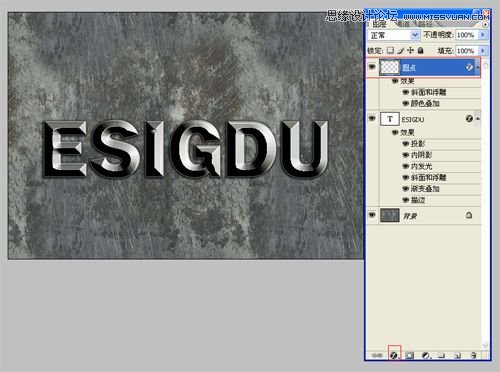Switch to the 路径 tab

point(426,24)
